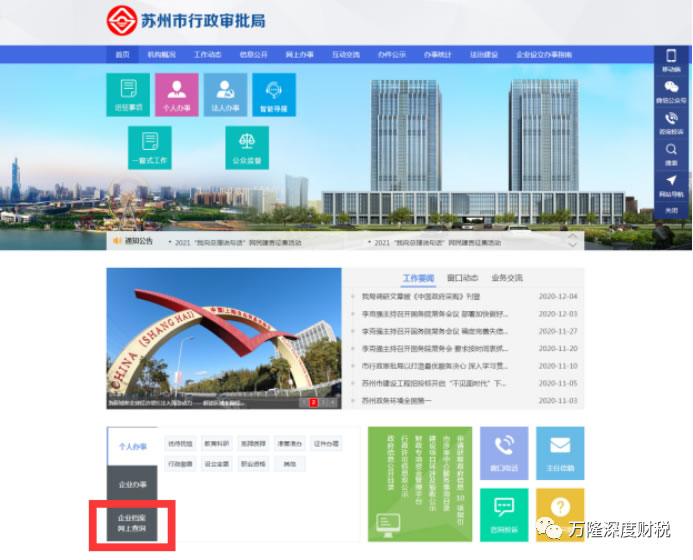This screenshot has width=693, height=560.
Task: Go to 信息公开 in the navigation bar
Action: click(254, 55)
